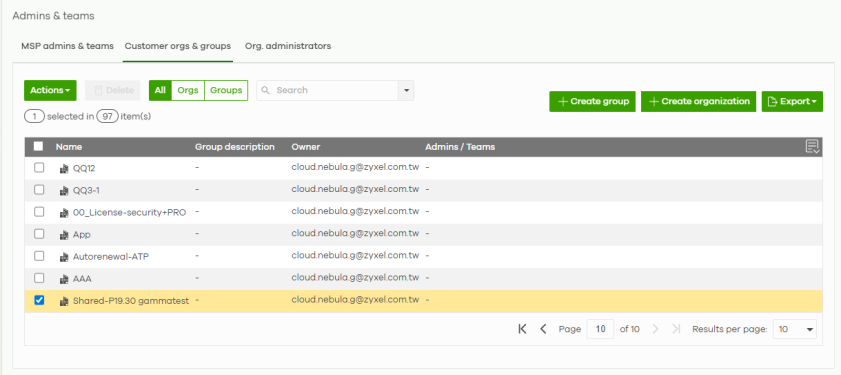Check the QQ3-1 row checkbox
Viewport: 841px width, 375px height.
click(39, 189)
